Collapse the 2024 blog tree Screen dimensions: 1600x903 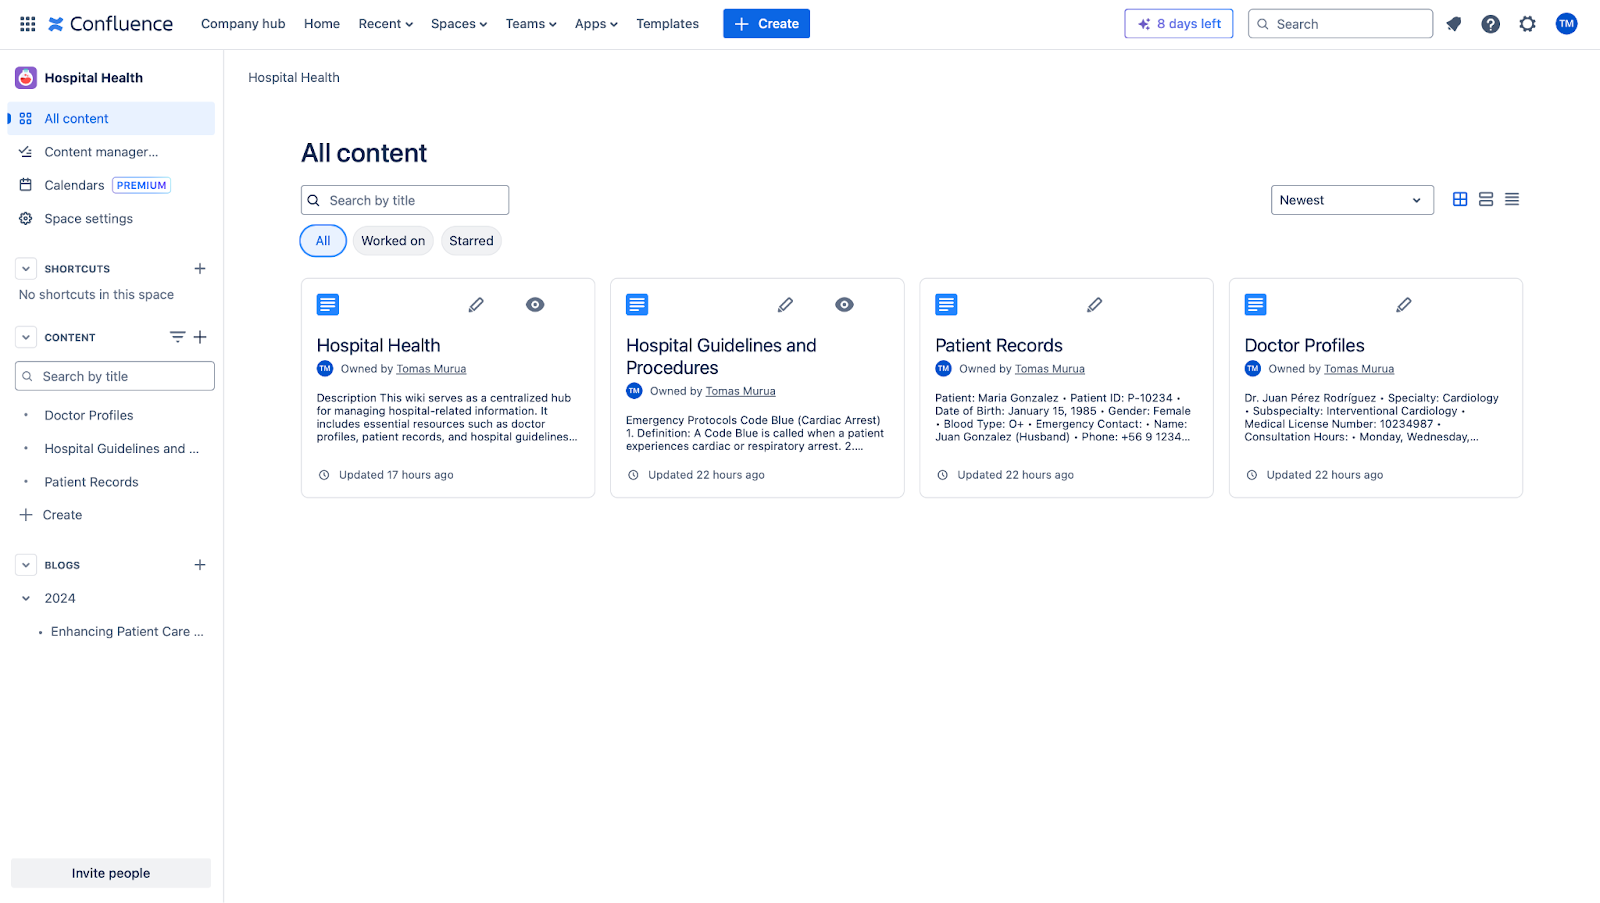(26, 599)
